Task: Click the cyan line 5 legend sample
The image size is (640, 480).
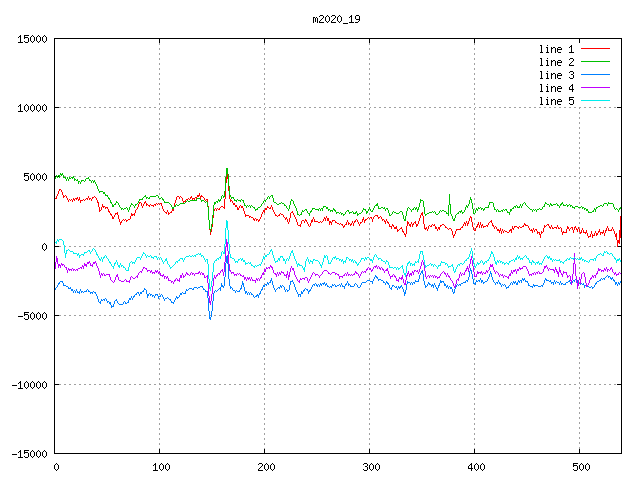Action: tap(596, 101)
